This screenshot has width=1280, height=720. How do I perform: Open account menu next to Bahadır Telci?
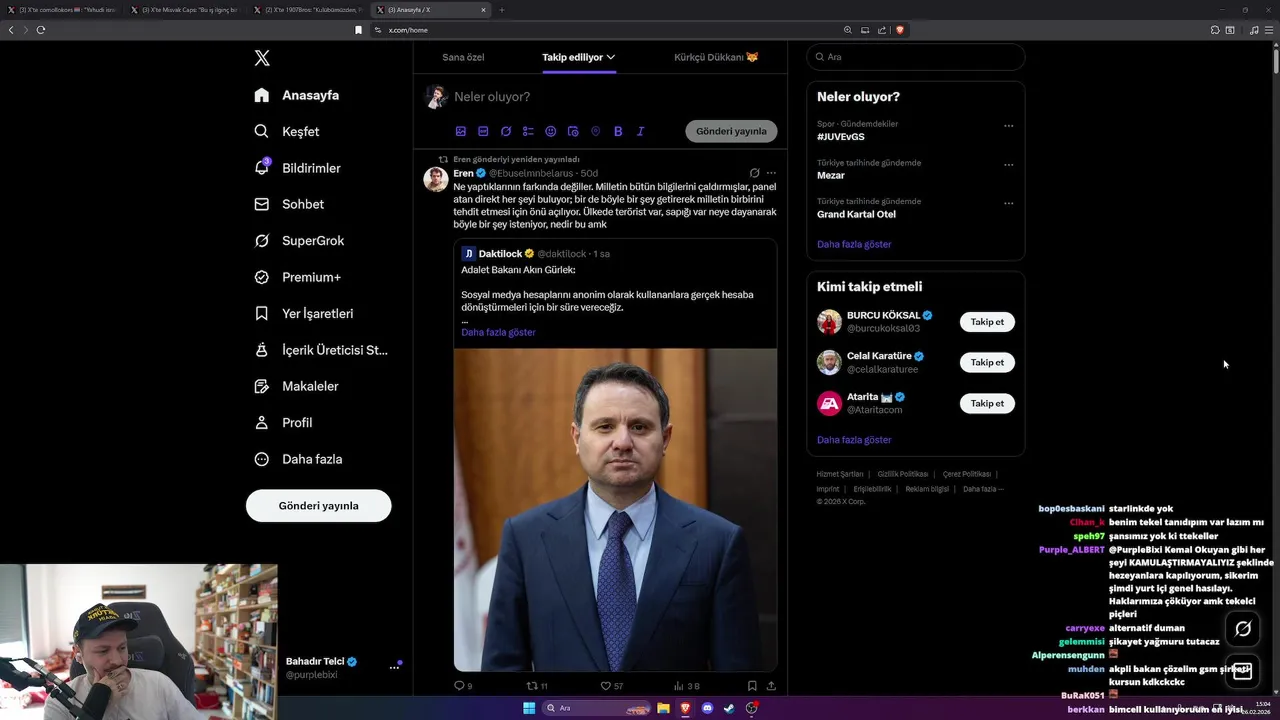(394, 667)
